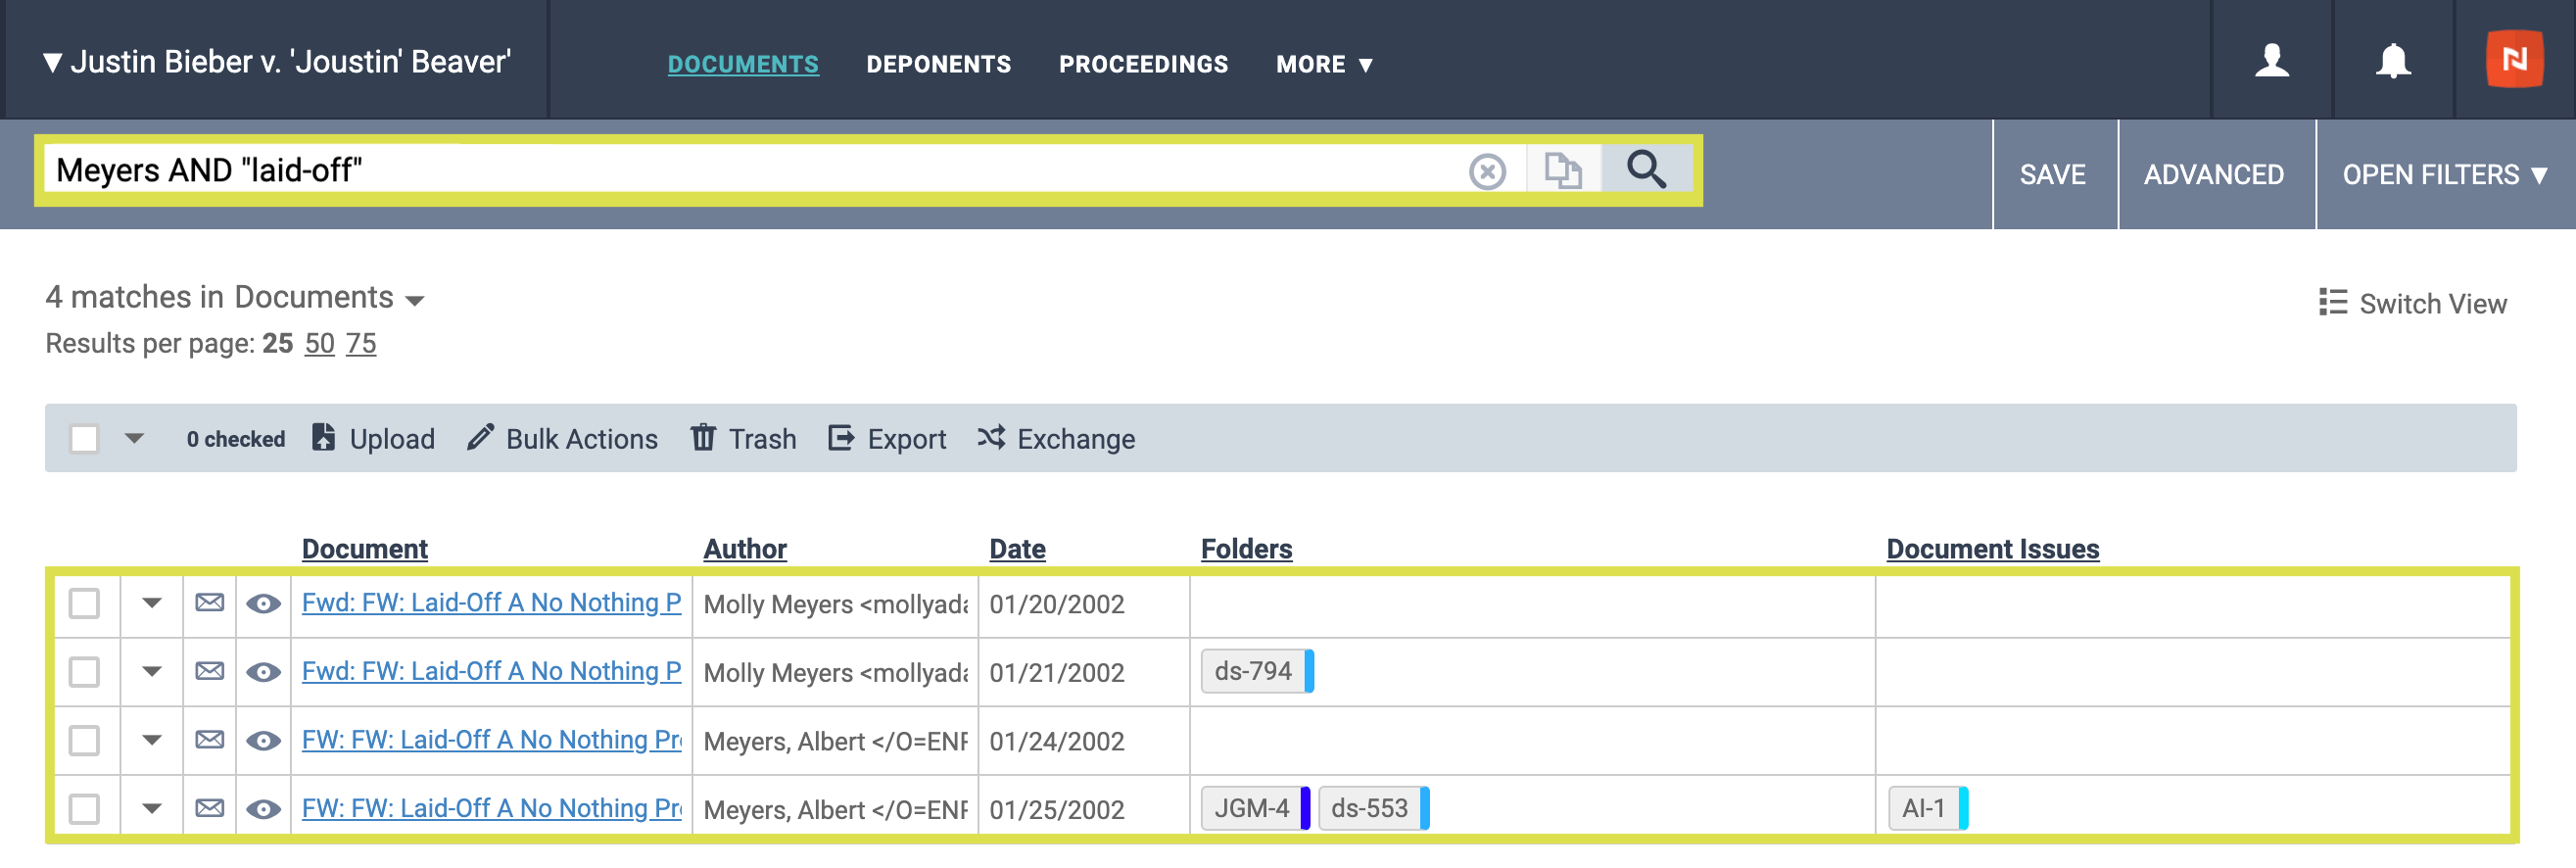Open the notifications bell

[2393, 60]
